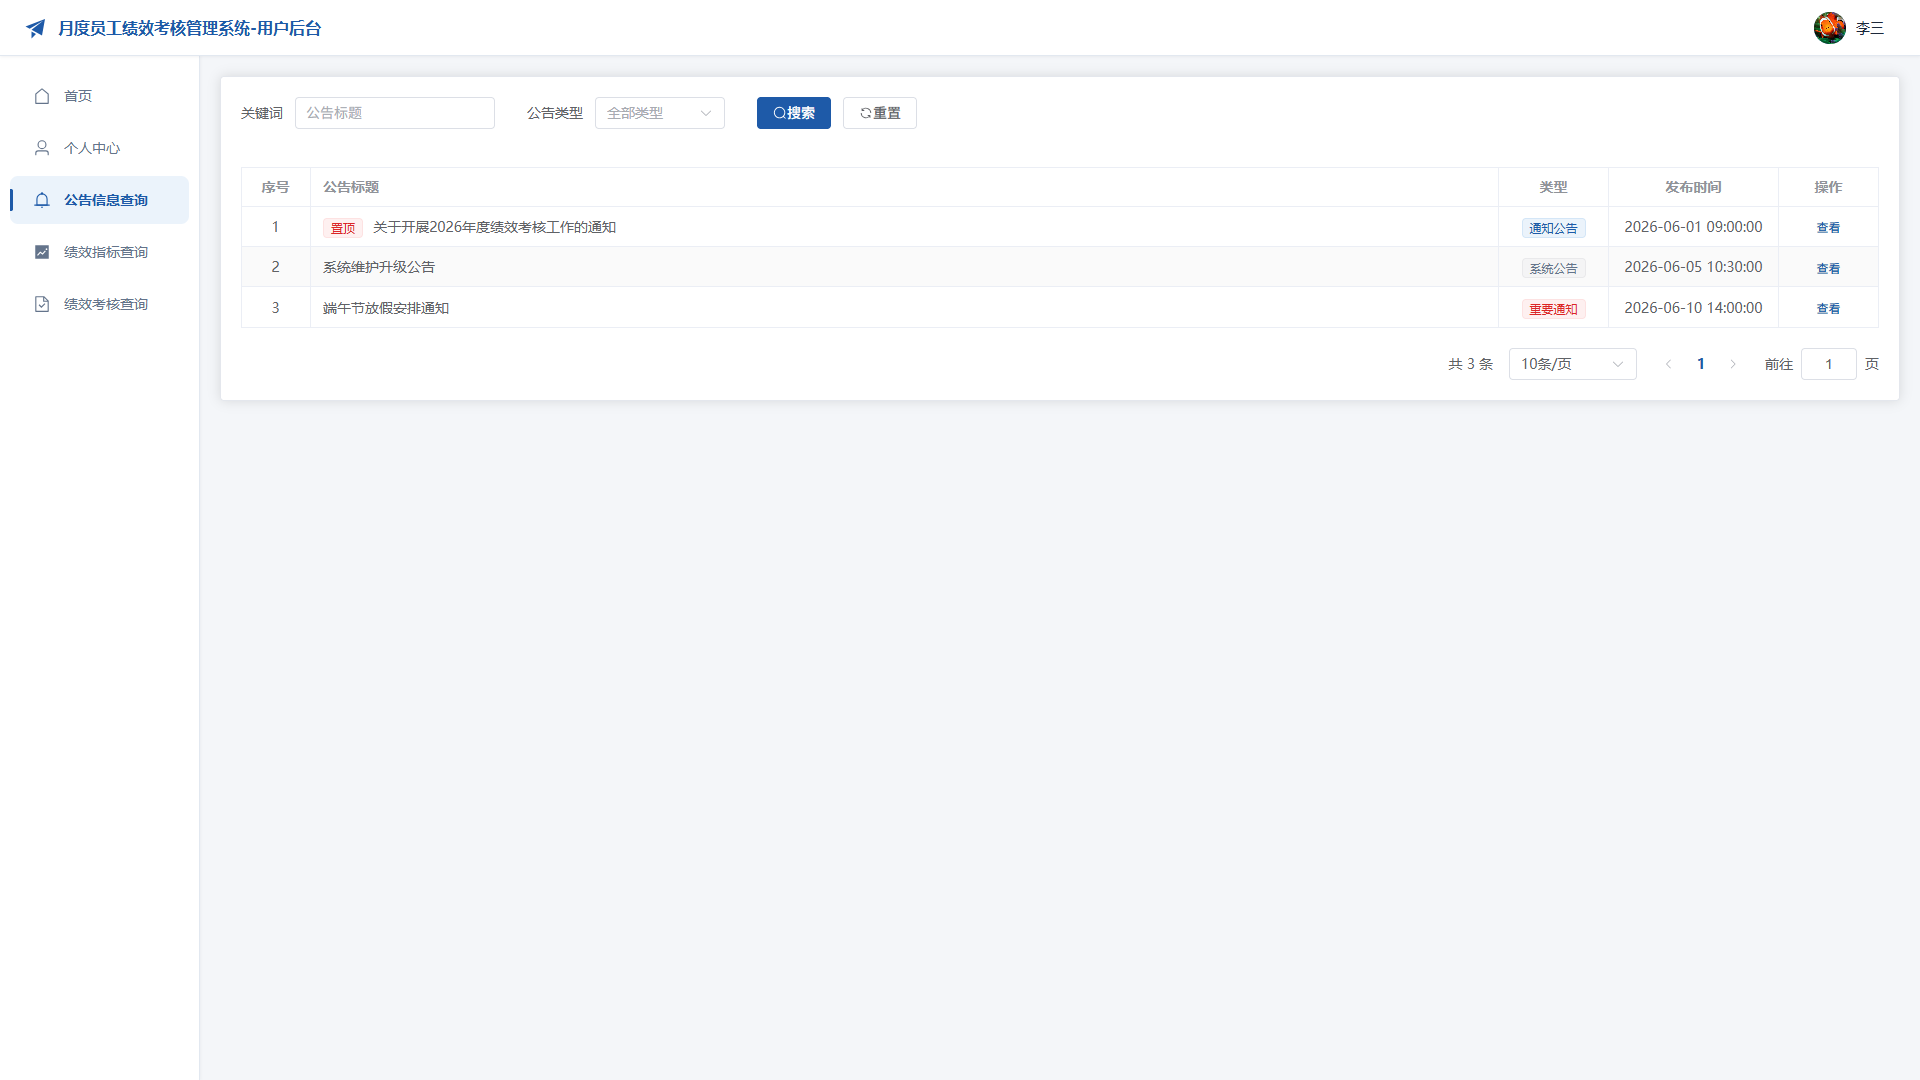The width and height of the screenshot is (1920, 1080).
Task: Click the 搜索 button
Action: [794, 113]
